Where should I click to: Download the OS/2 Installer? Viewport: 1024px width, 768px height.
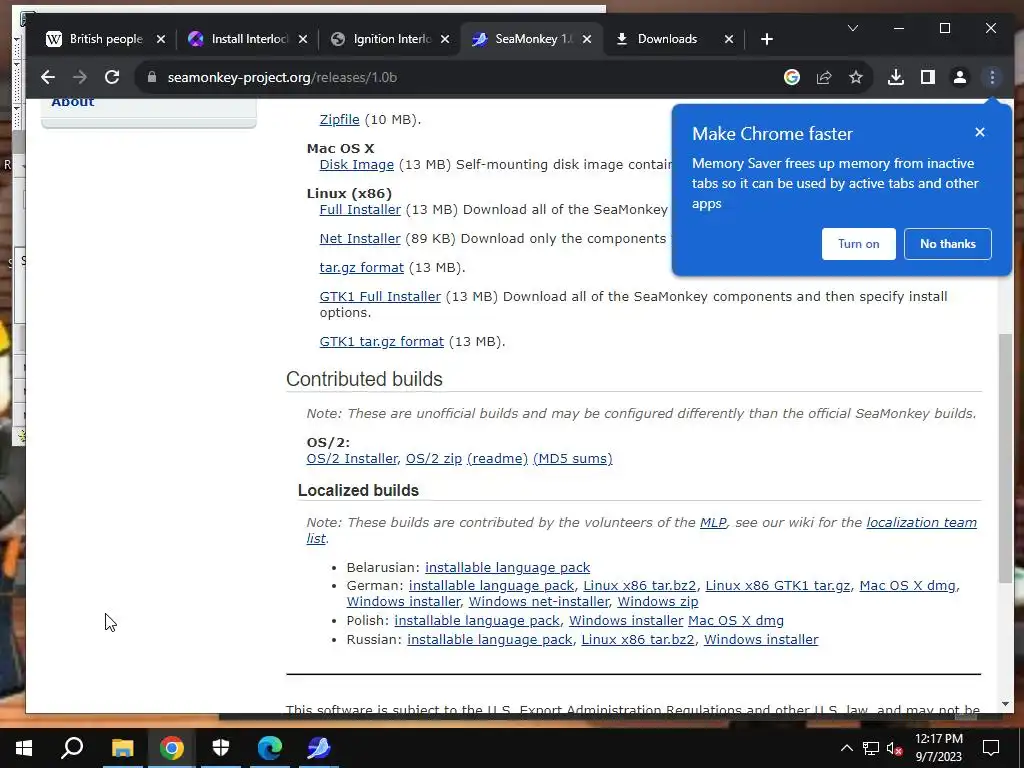[x=352, y=458]
